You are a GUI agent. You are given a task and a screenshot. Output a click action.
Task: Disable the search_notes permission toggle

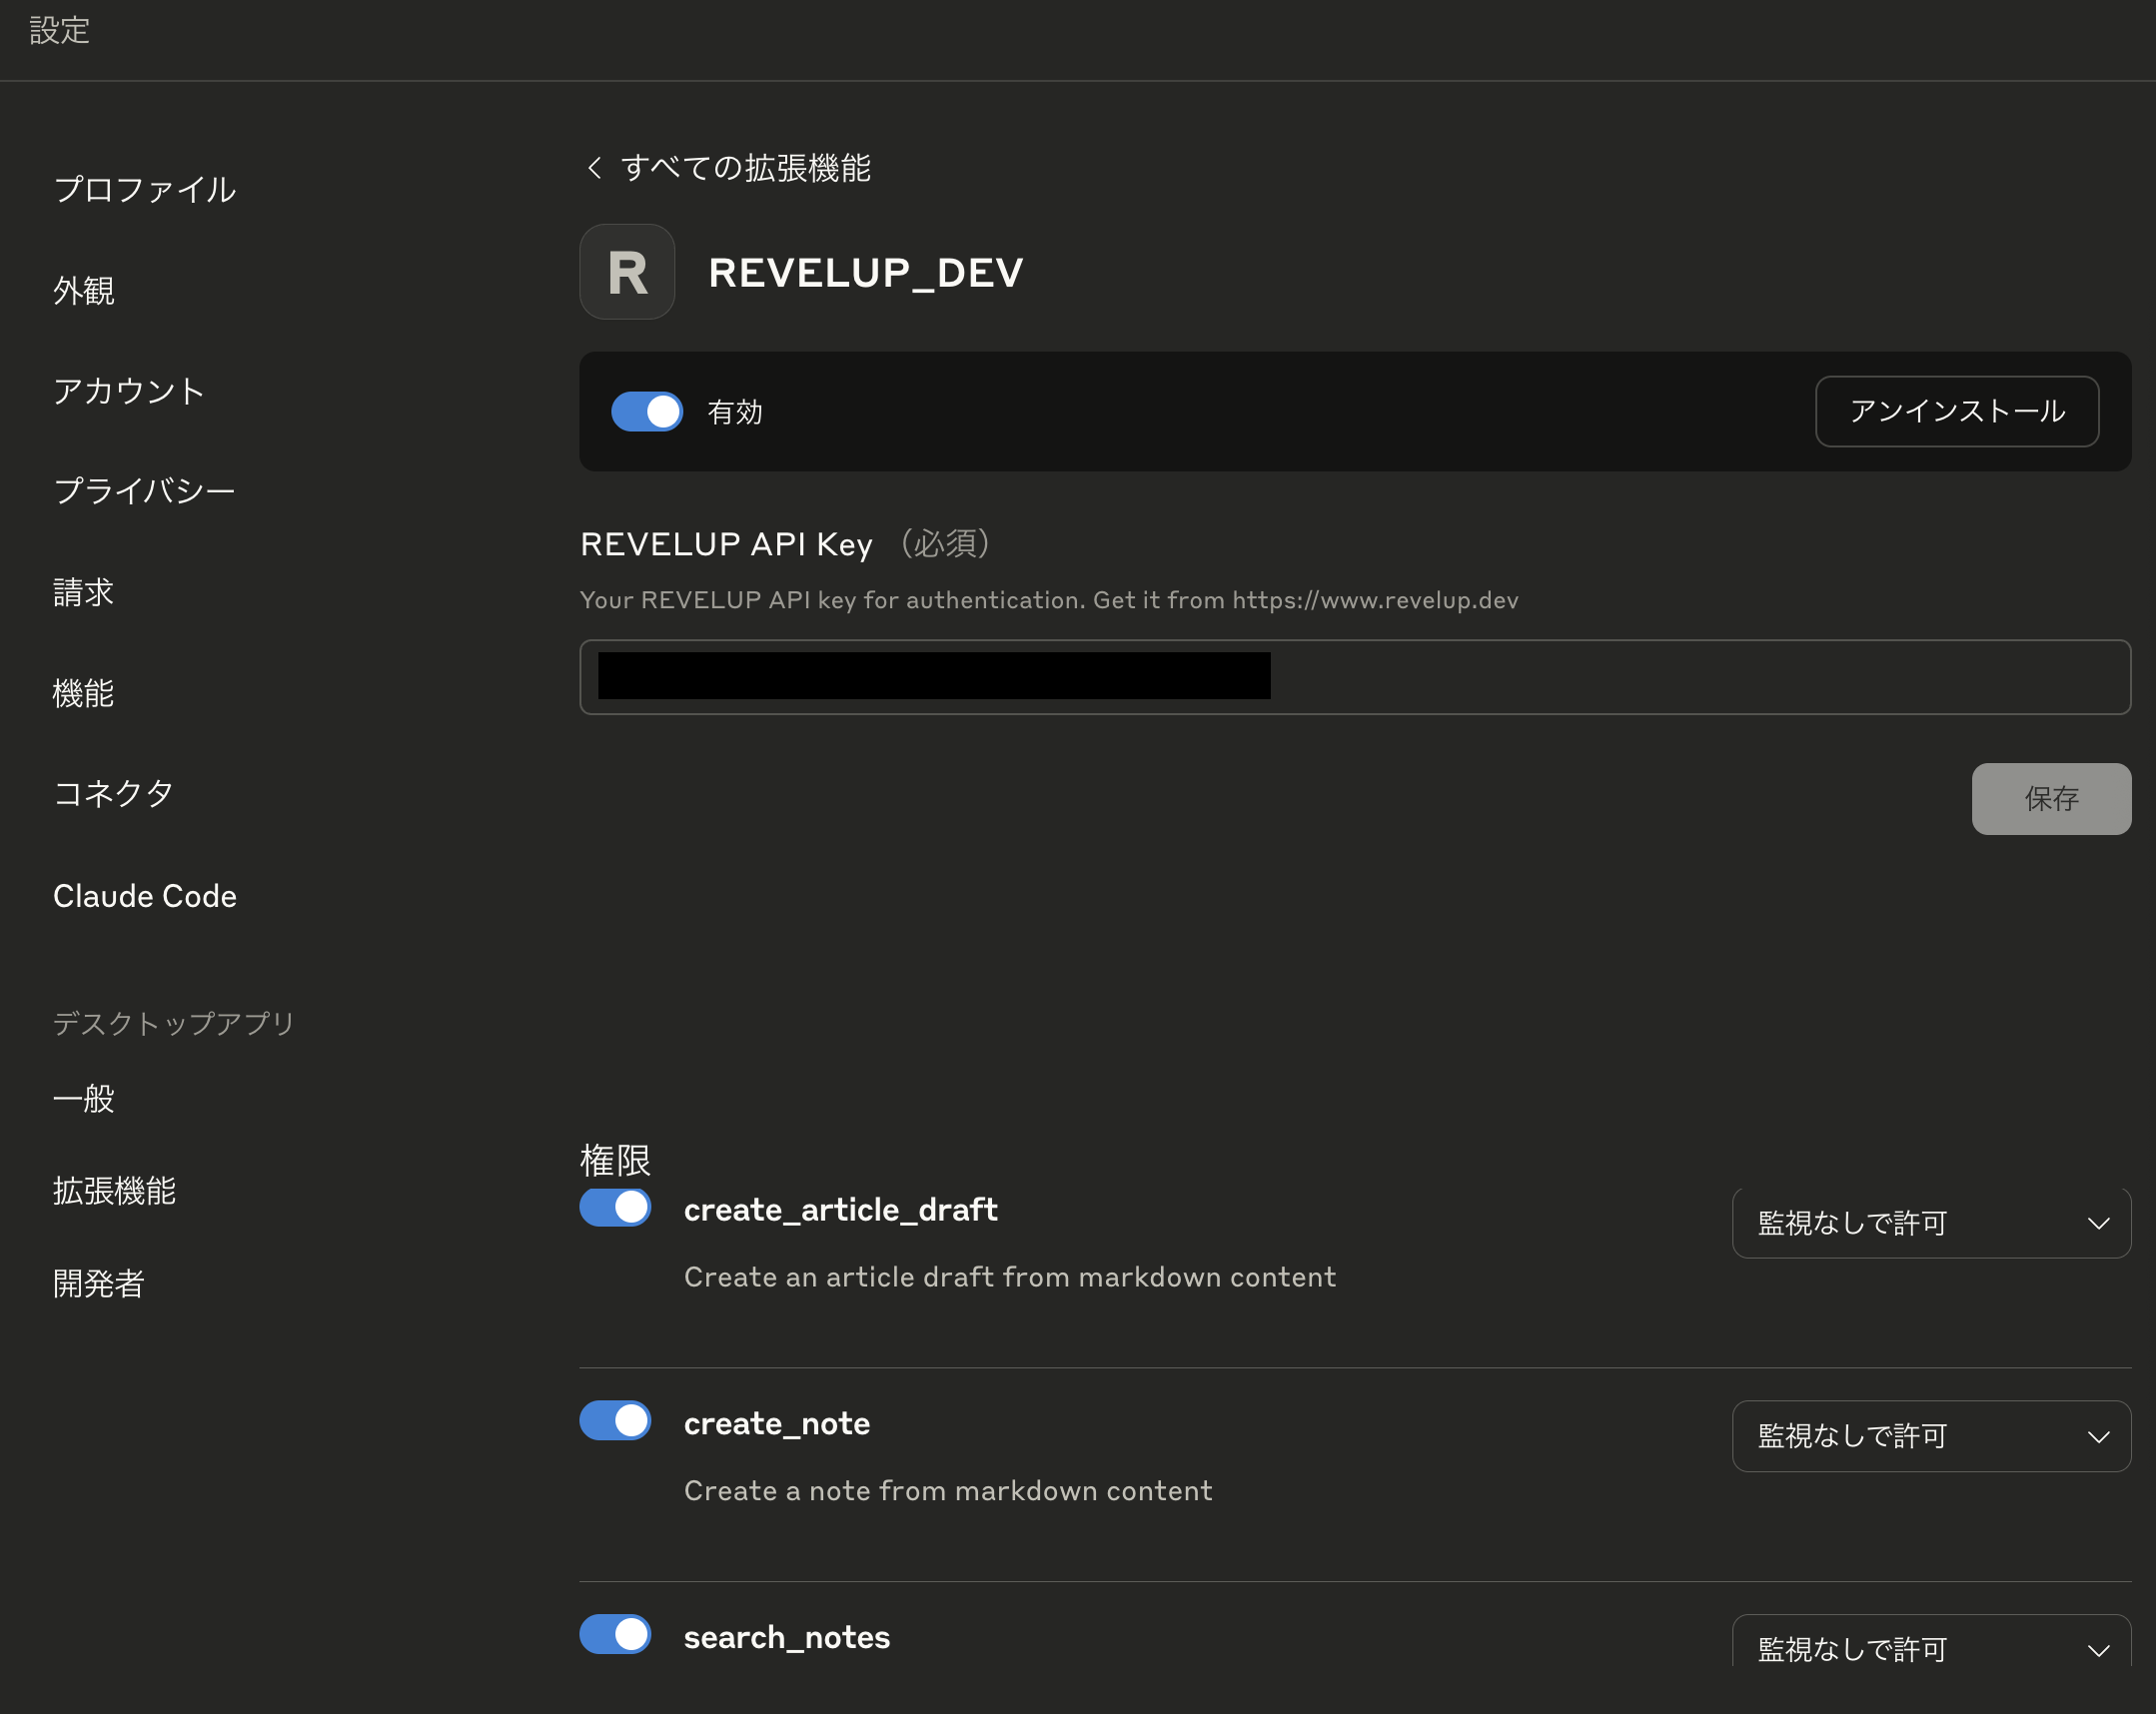tap(615, 1634)
